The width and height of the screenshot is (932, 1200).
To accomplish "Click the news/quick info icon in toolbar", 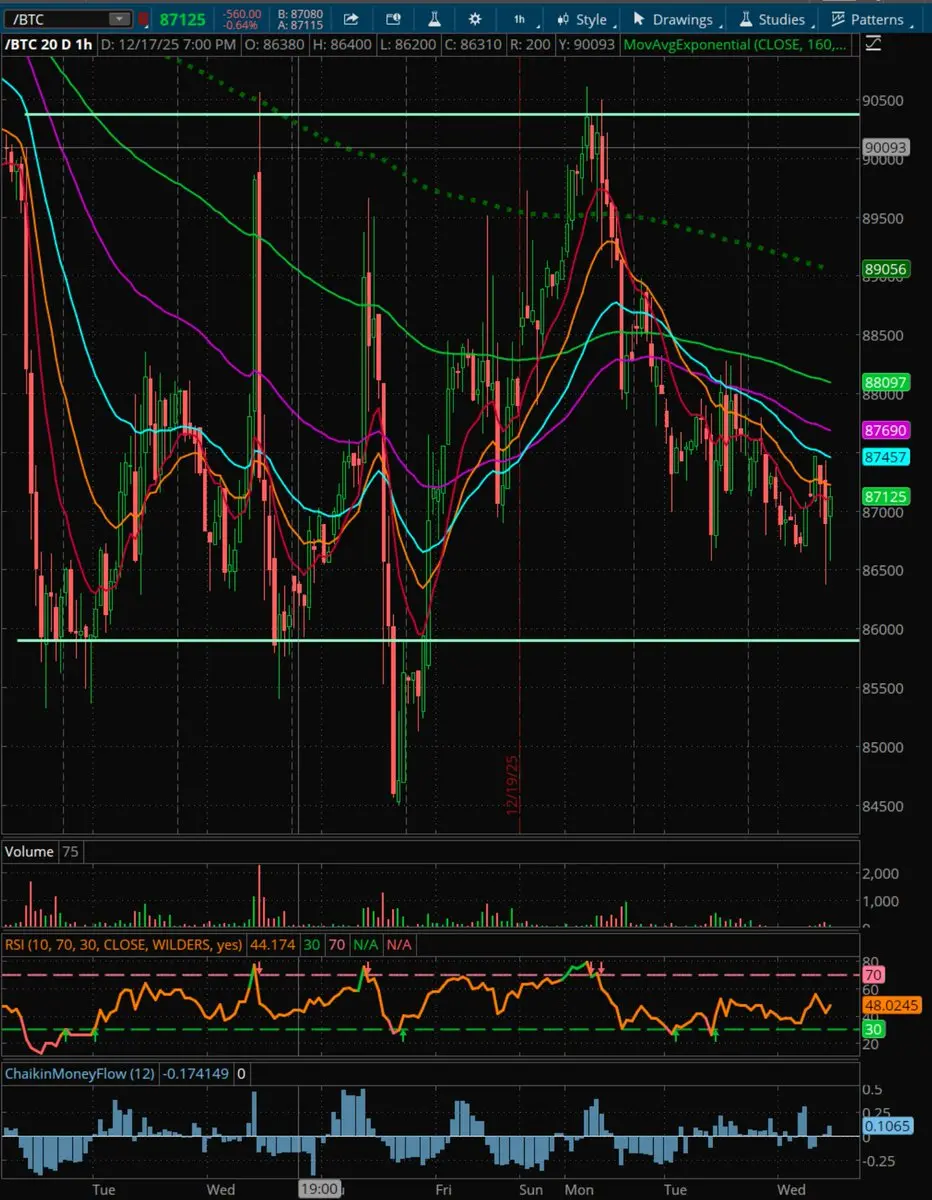I will click(x=393, y=18).
